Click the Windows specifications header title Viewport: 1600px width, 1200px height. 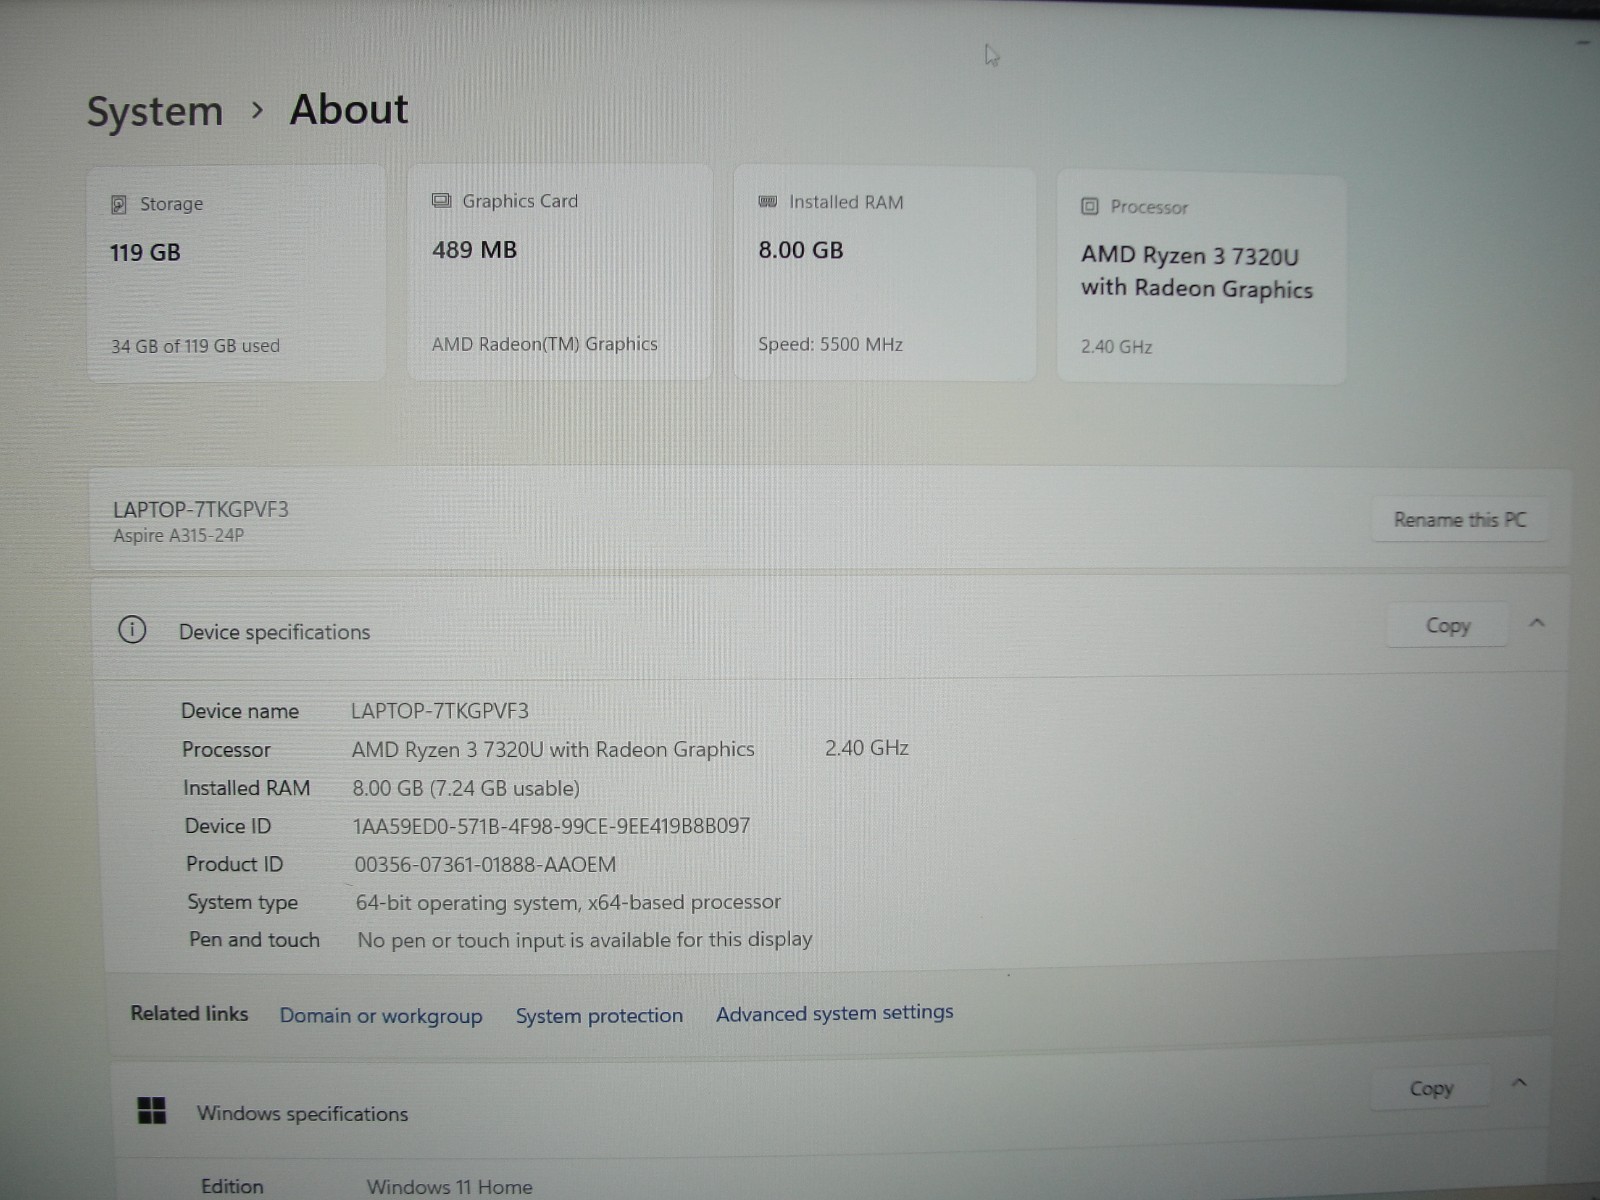302,1114
